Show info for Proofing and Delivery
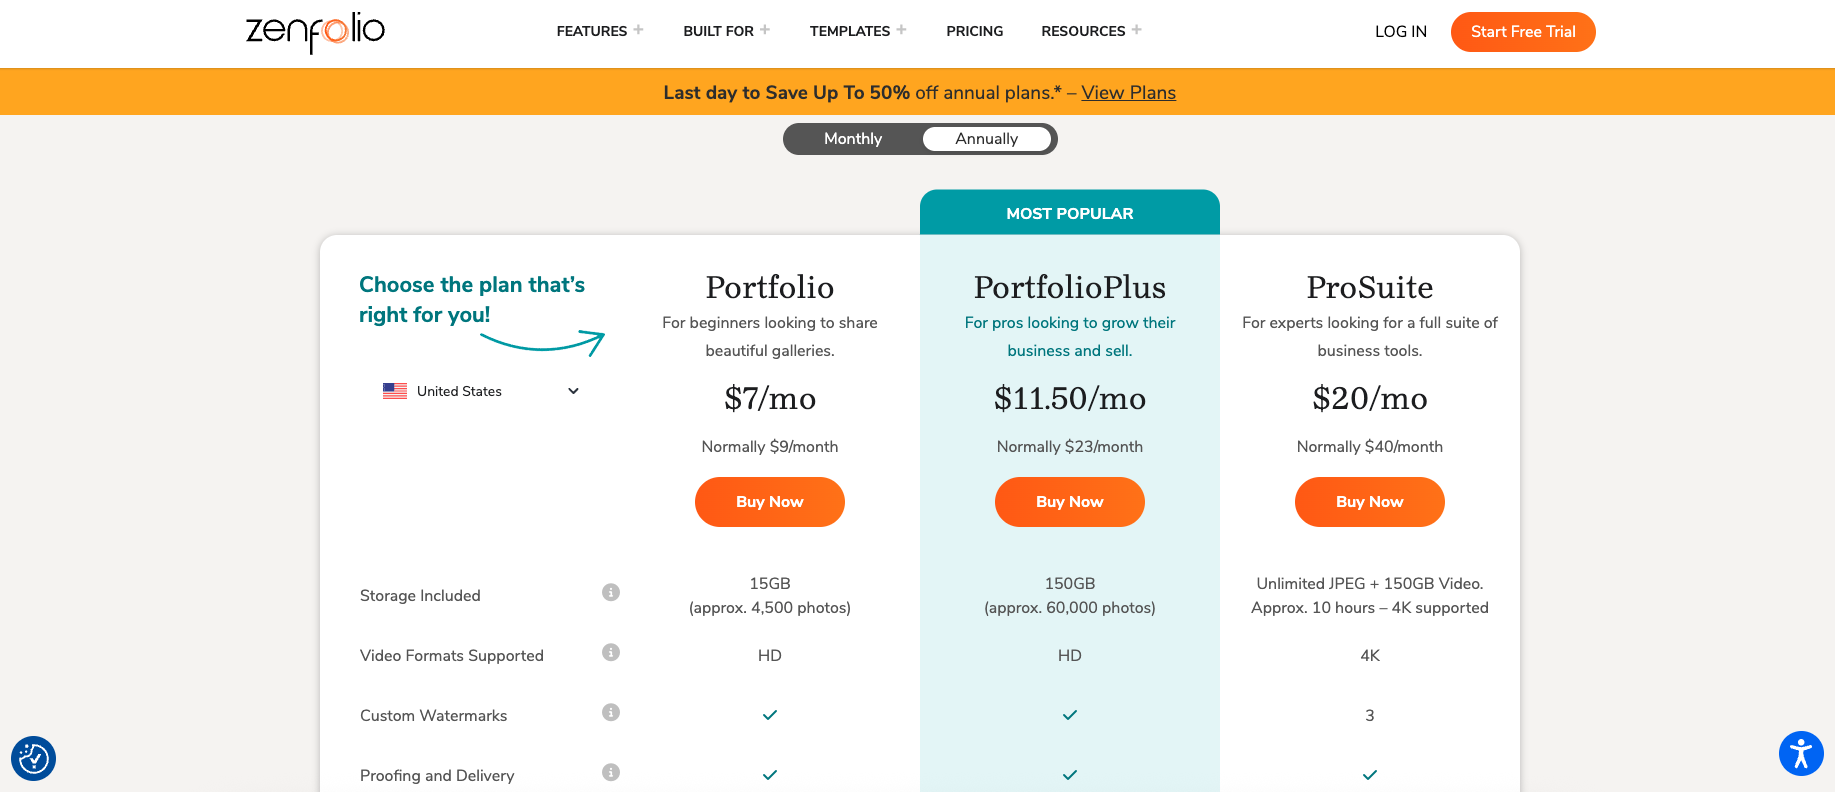The height and width of the screenshot is (792, 1835). pos(611,772)
